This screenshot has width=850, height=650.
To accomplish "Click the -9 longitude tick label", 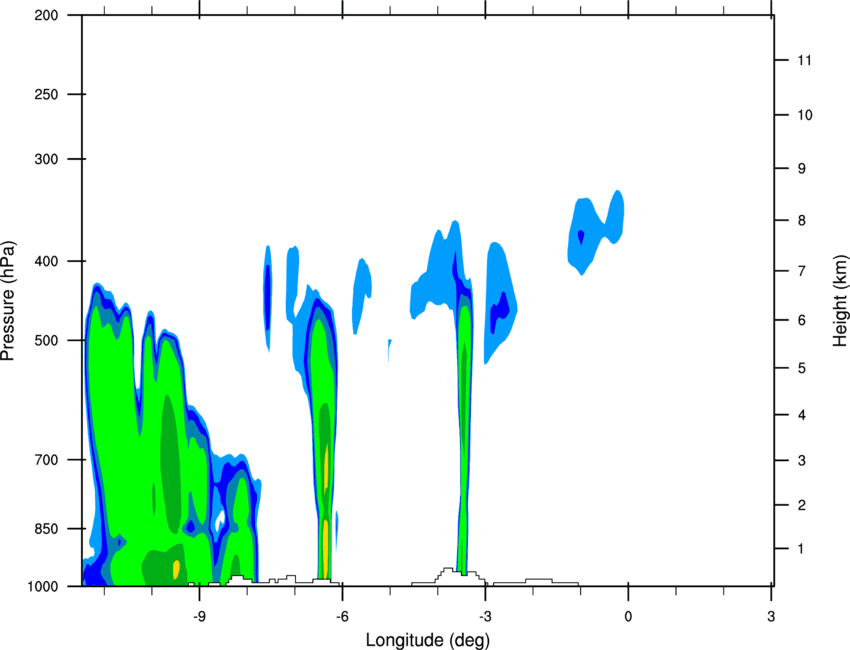I will tap(199, 617).
